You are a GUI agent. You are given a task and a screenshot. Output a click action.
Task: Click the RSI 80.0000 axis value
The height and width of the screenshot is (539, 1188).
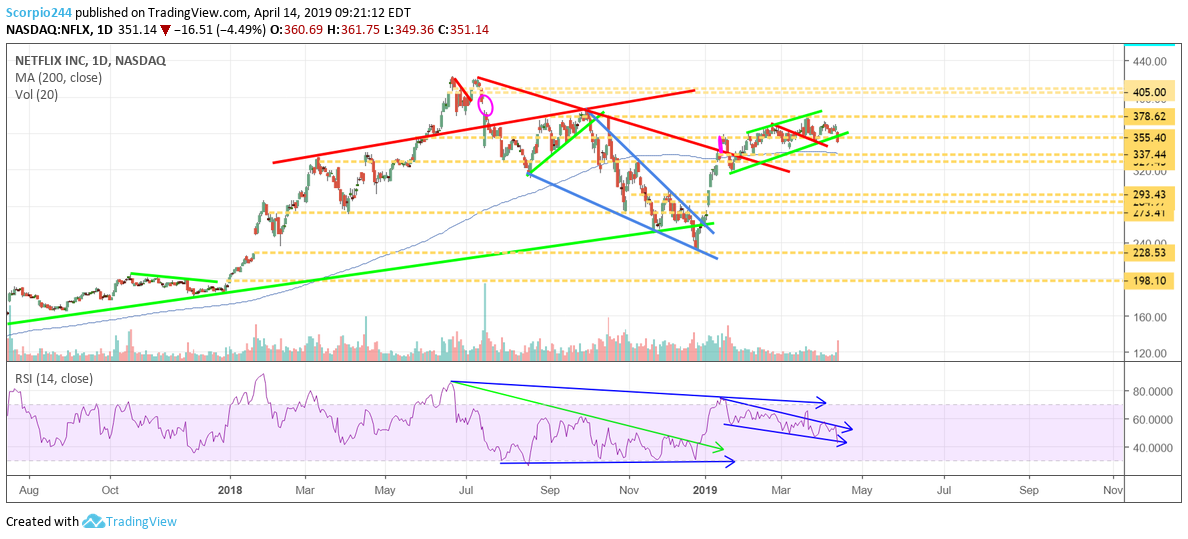click(1155, 392)
